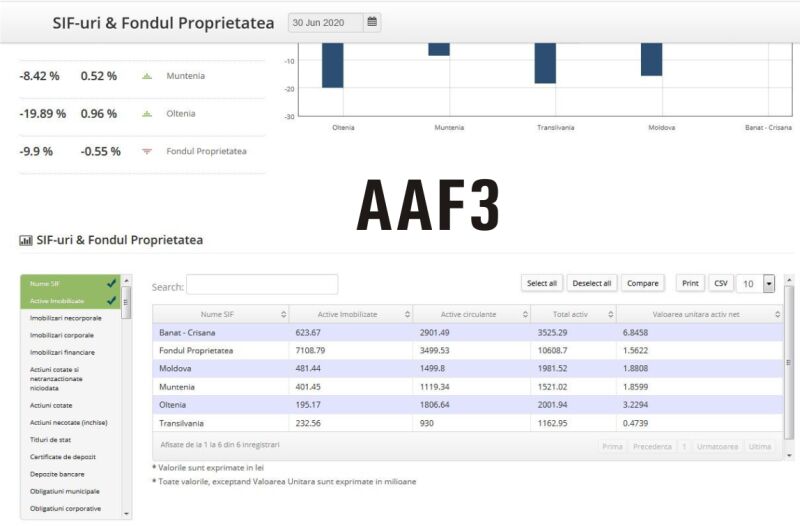Screen dimensions: 800x526
Task: Click the Transilvania bar in the chart
Action: [545, 63]
